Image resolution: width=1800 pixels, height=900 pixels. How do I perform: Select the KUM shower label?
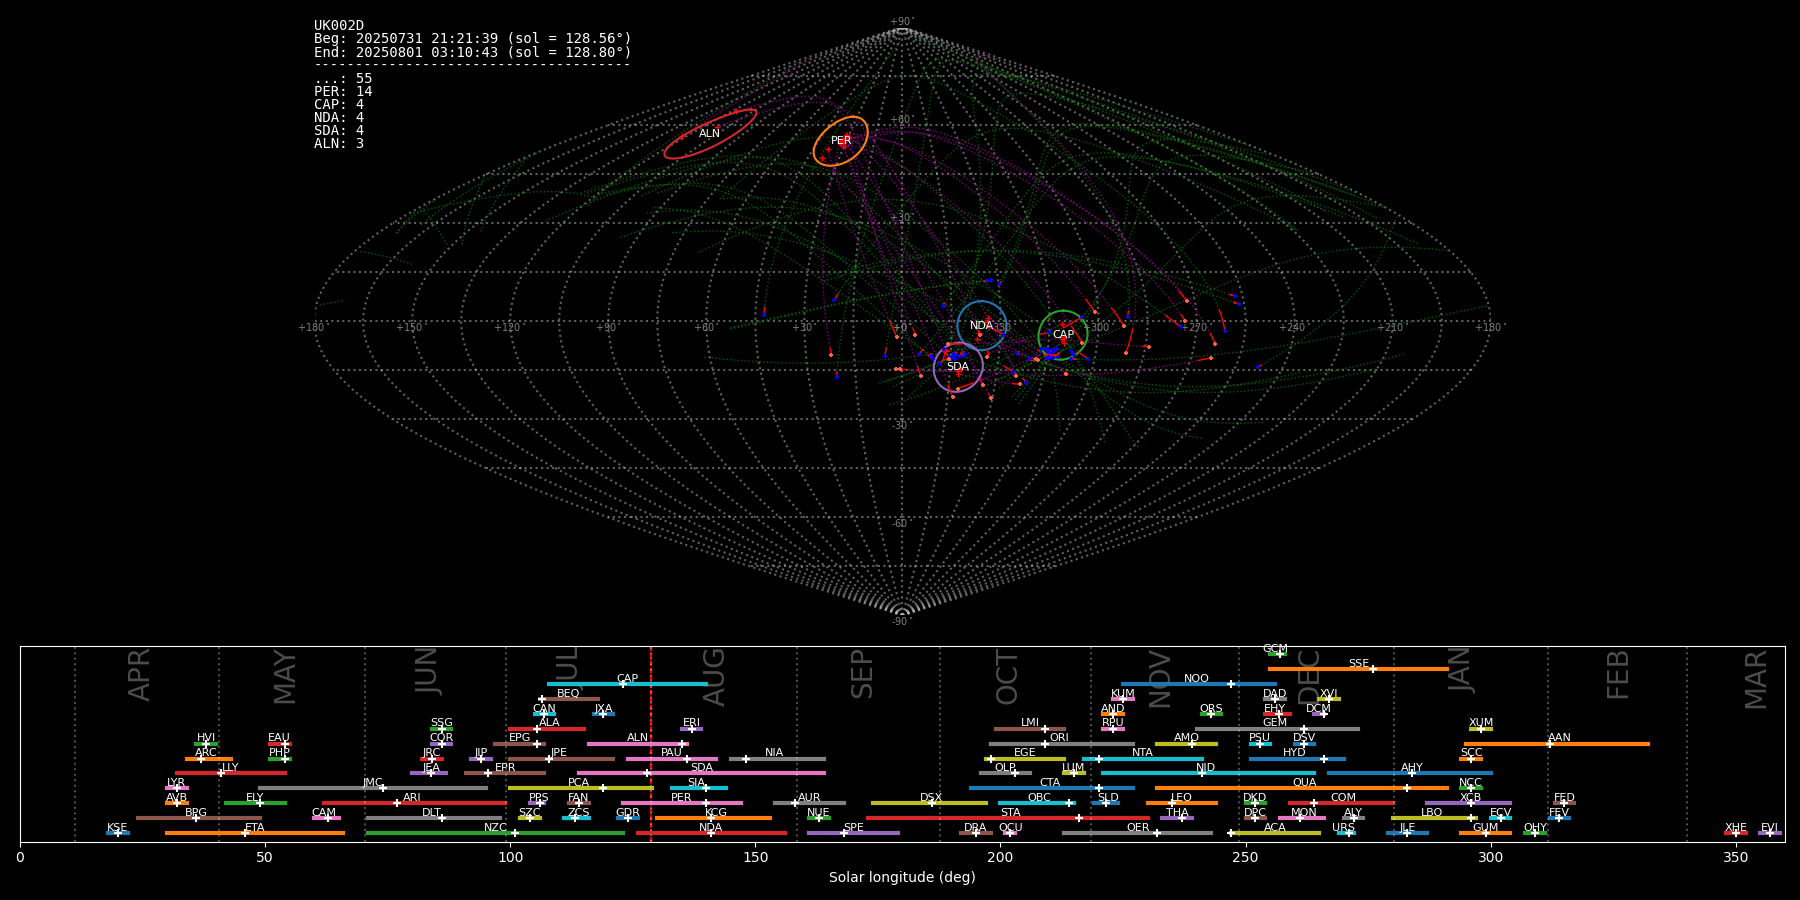point(1123,693)
